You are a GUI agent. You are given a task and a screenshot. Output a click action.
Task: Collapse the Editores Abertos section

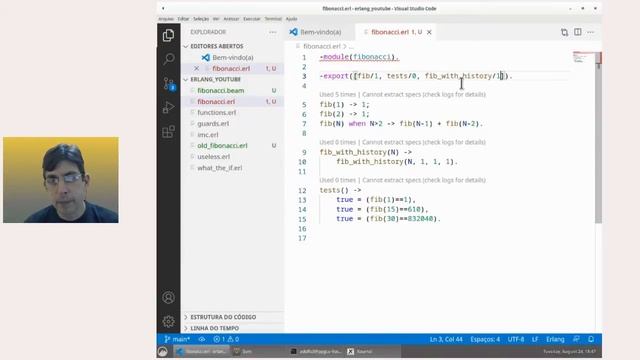coord(216,47)
